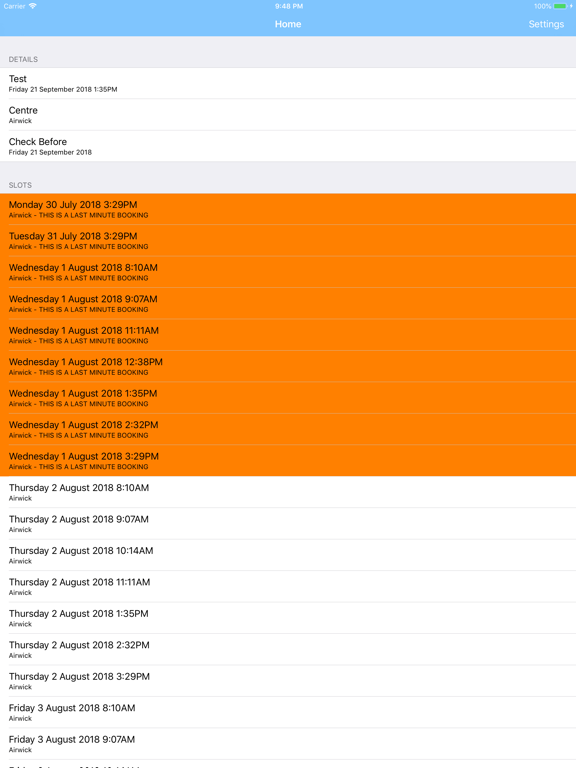This screenshot has height=768, width=576.
Task: Select the Test details row
Action: point(288,83)
